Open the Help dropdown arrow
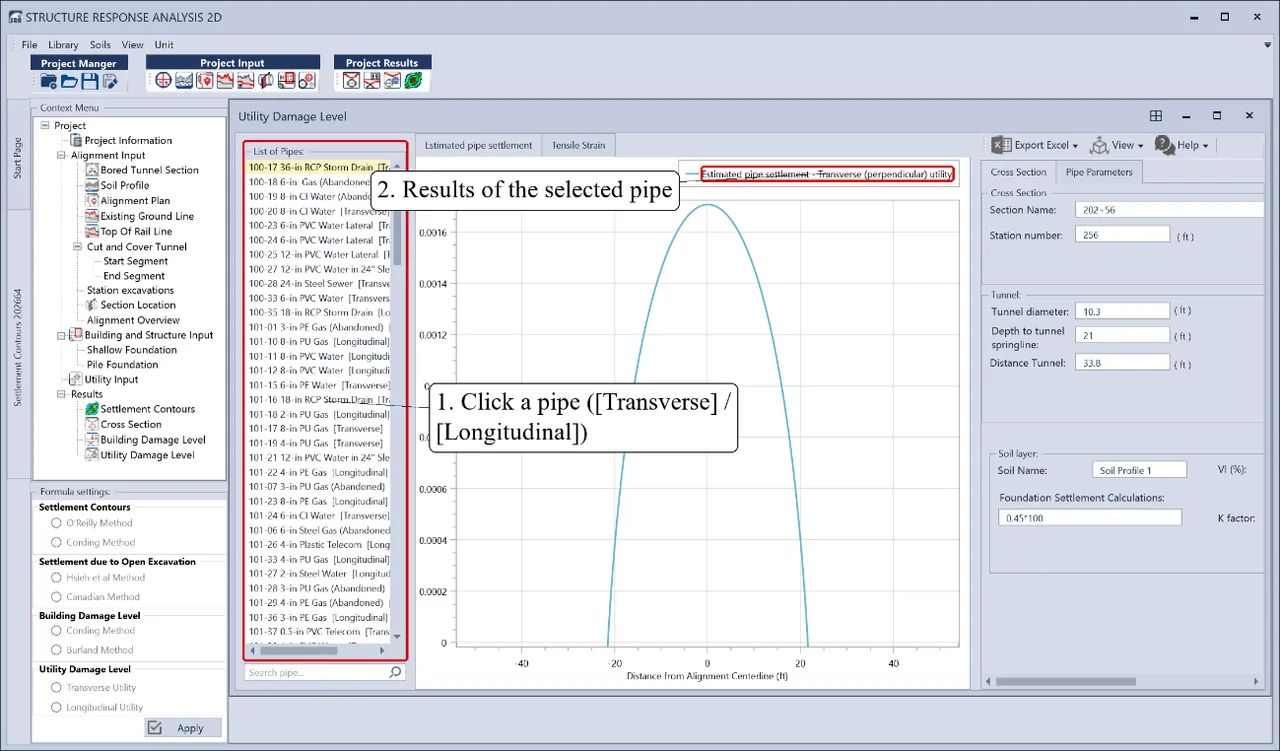Image resolution: width=1280 pixels, height=751 pixels. click(x=1205, y=146)
